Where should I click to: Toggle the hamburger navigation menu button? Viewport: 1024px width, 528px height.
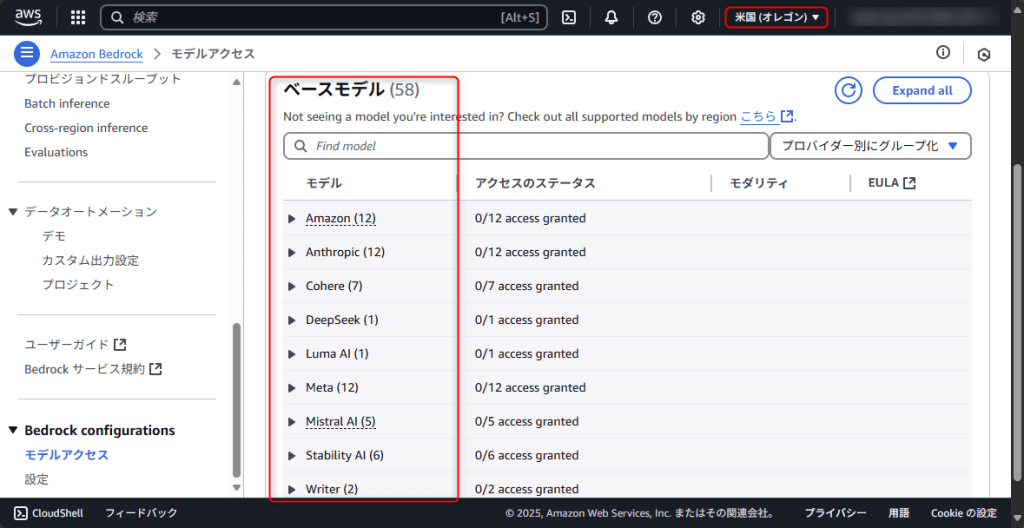27,54
